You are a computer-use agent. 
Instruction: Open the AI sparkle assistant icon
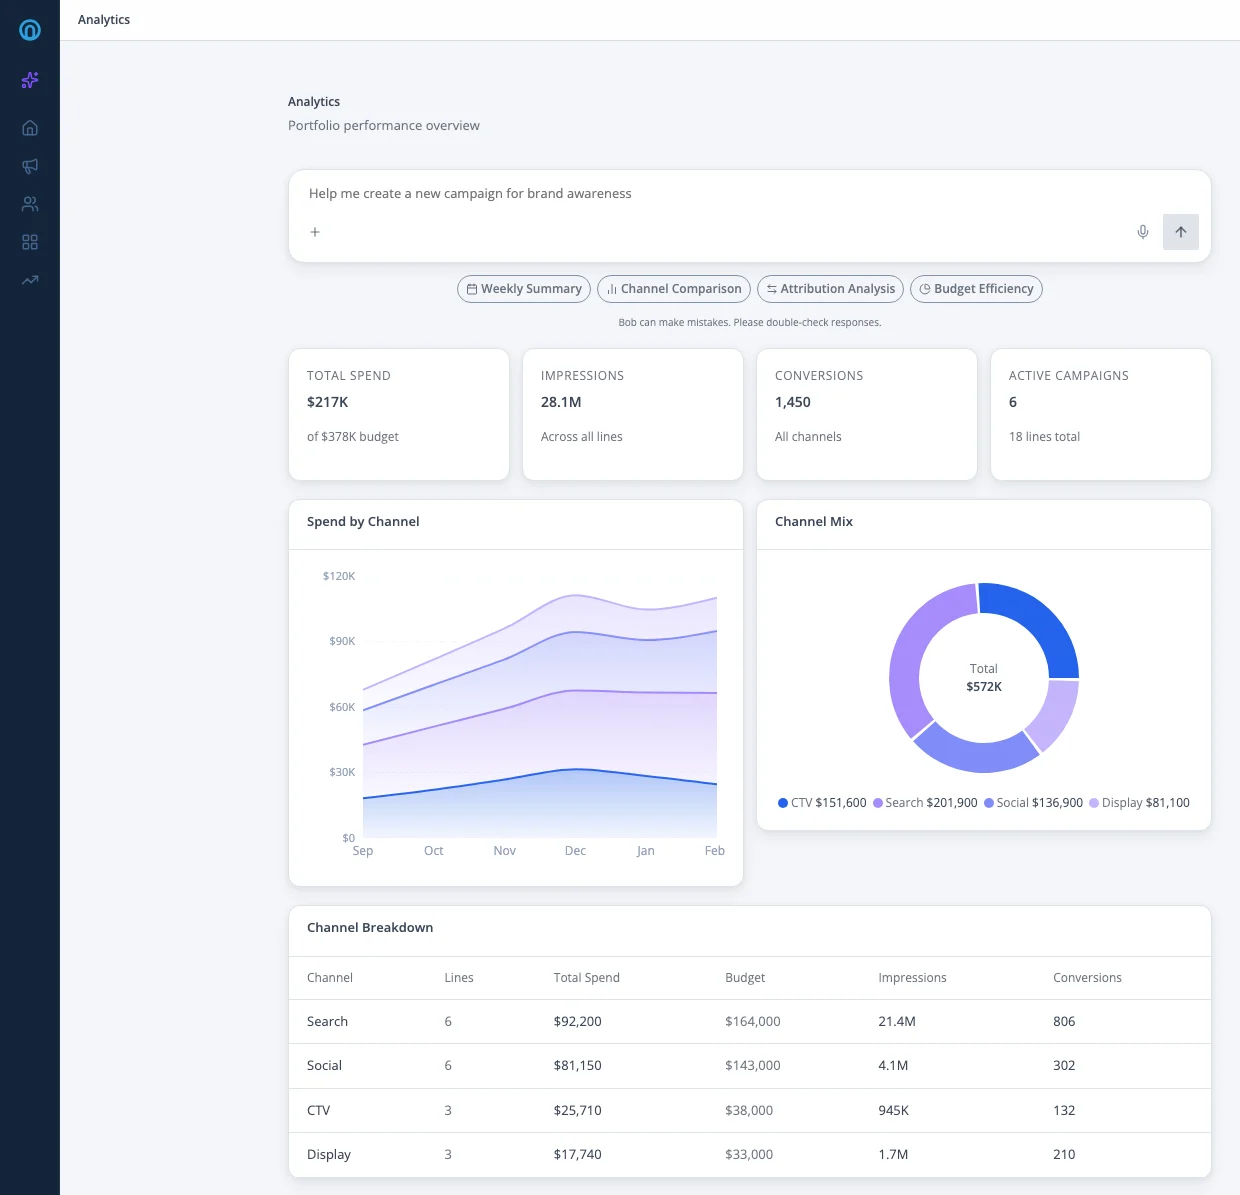(x=30, y=80)
